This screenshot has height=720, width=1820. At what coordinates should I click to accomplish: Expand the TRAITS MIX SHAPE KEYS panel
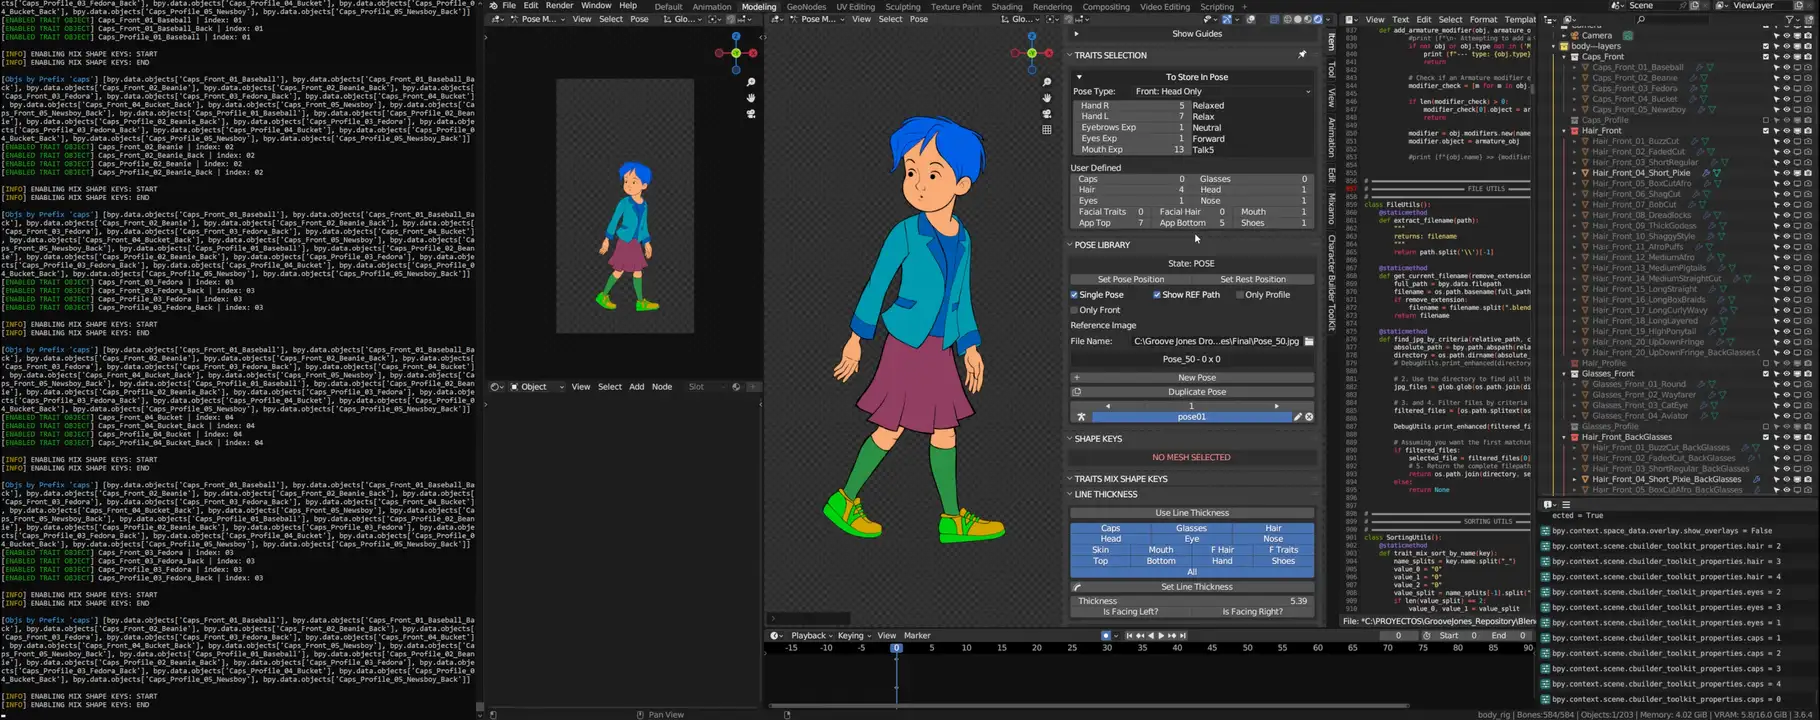(1070, 479)
